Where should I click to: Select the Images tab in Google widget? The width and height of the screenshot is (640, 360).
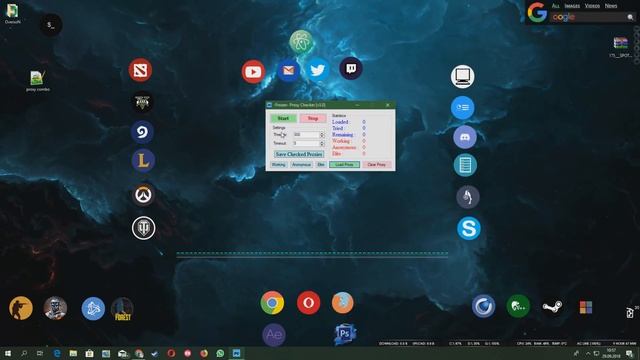point(572,6)
